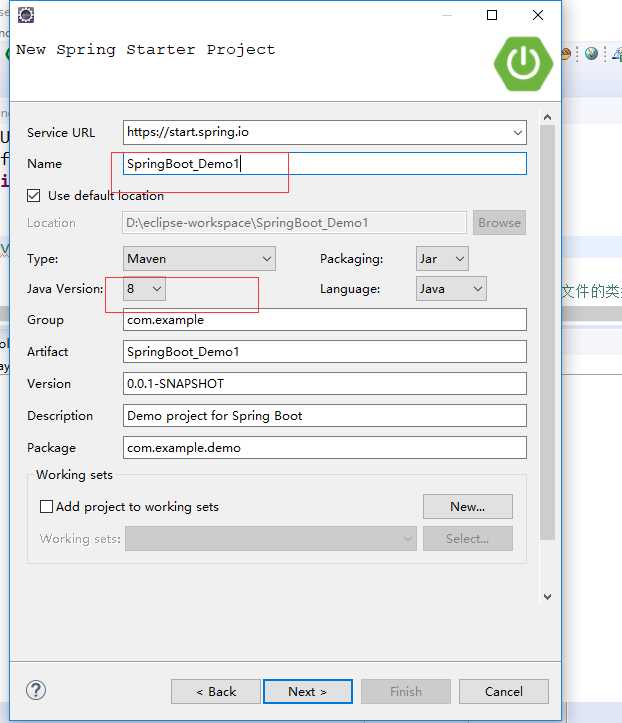The height and width of the screenshot is (723, 622).
Task: Click the vertical scrollbar thumb
Action: (x=547, y=332)
